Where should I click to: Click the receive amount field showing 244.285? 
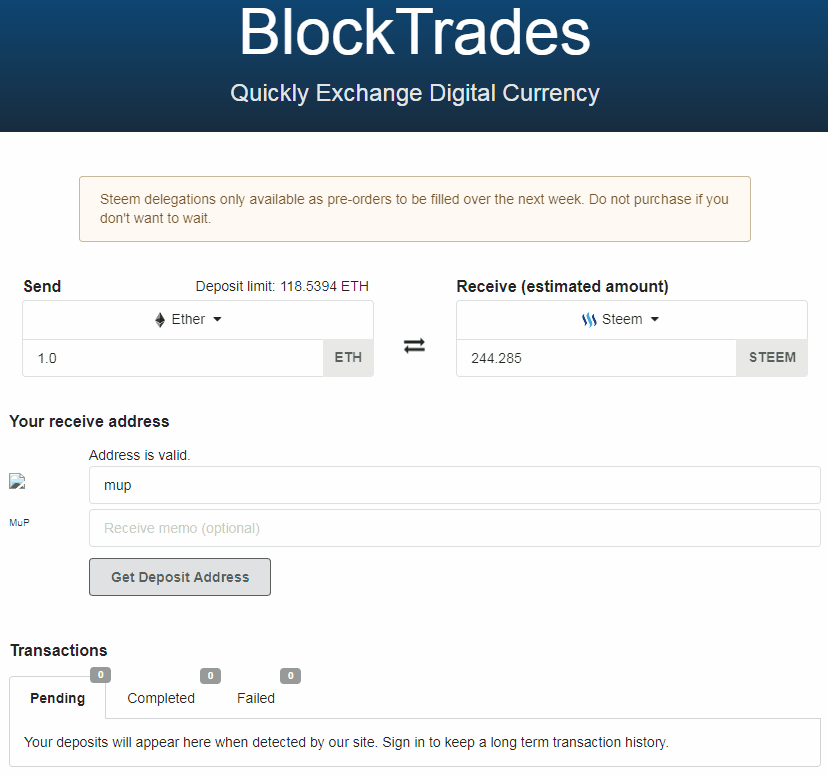point(597,358)
